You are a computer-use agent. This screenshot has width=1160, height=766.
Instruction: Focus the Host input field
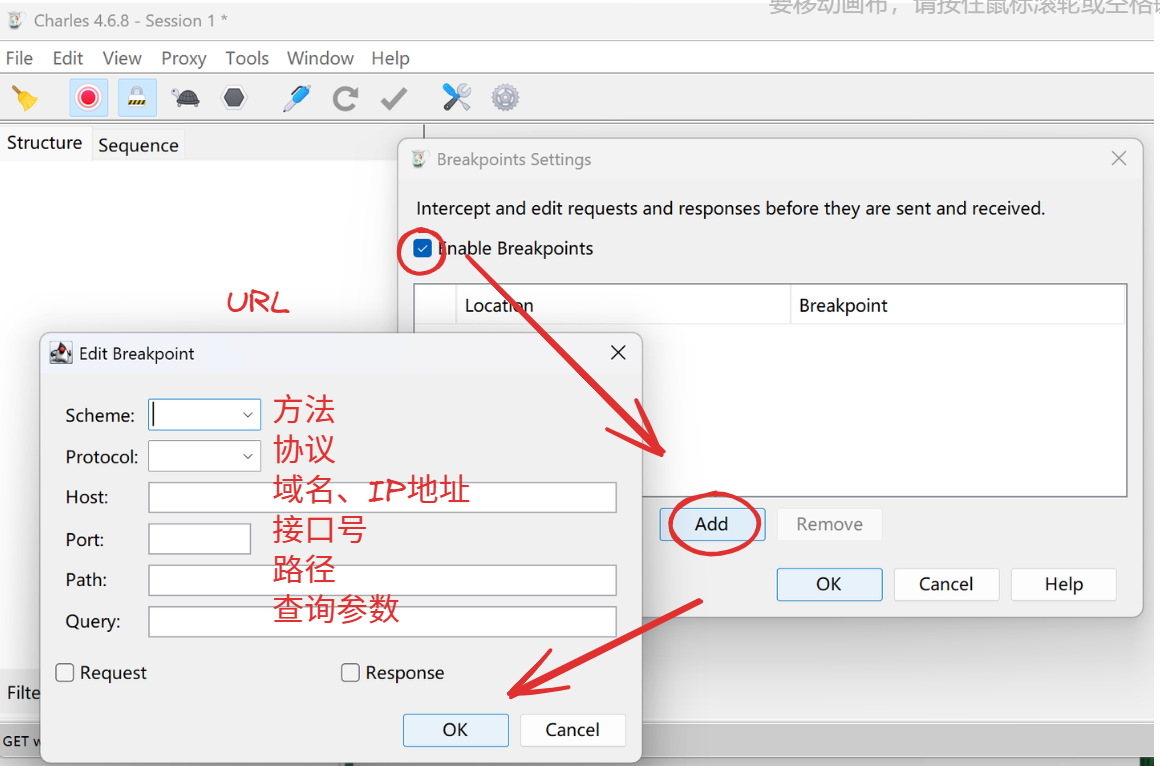382,497
